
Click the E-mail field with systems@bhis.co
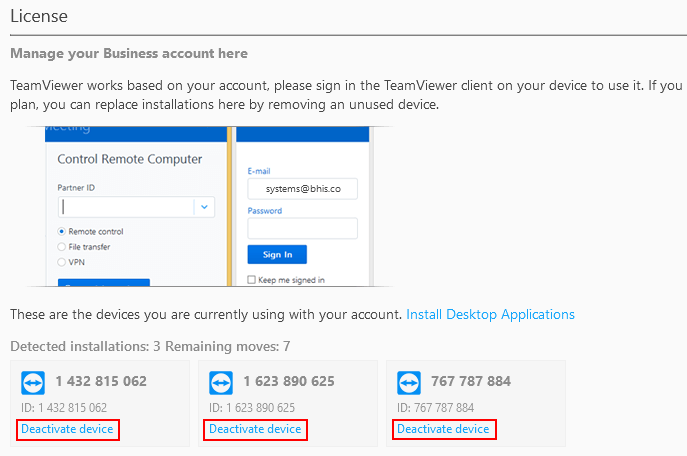302,188
